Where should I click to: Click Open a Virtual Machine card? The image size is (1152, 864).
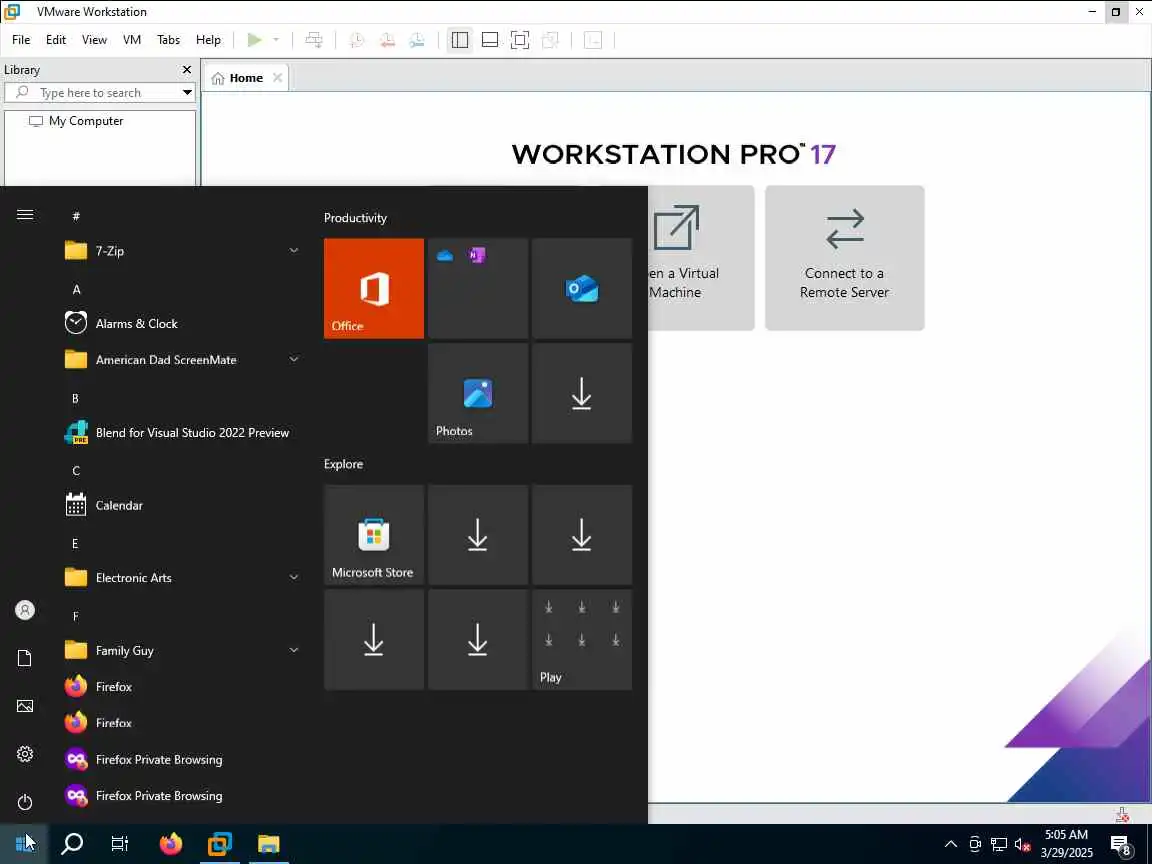coord(700,258)
